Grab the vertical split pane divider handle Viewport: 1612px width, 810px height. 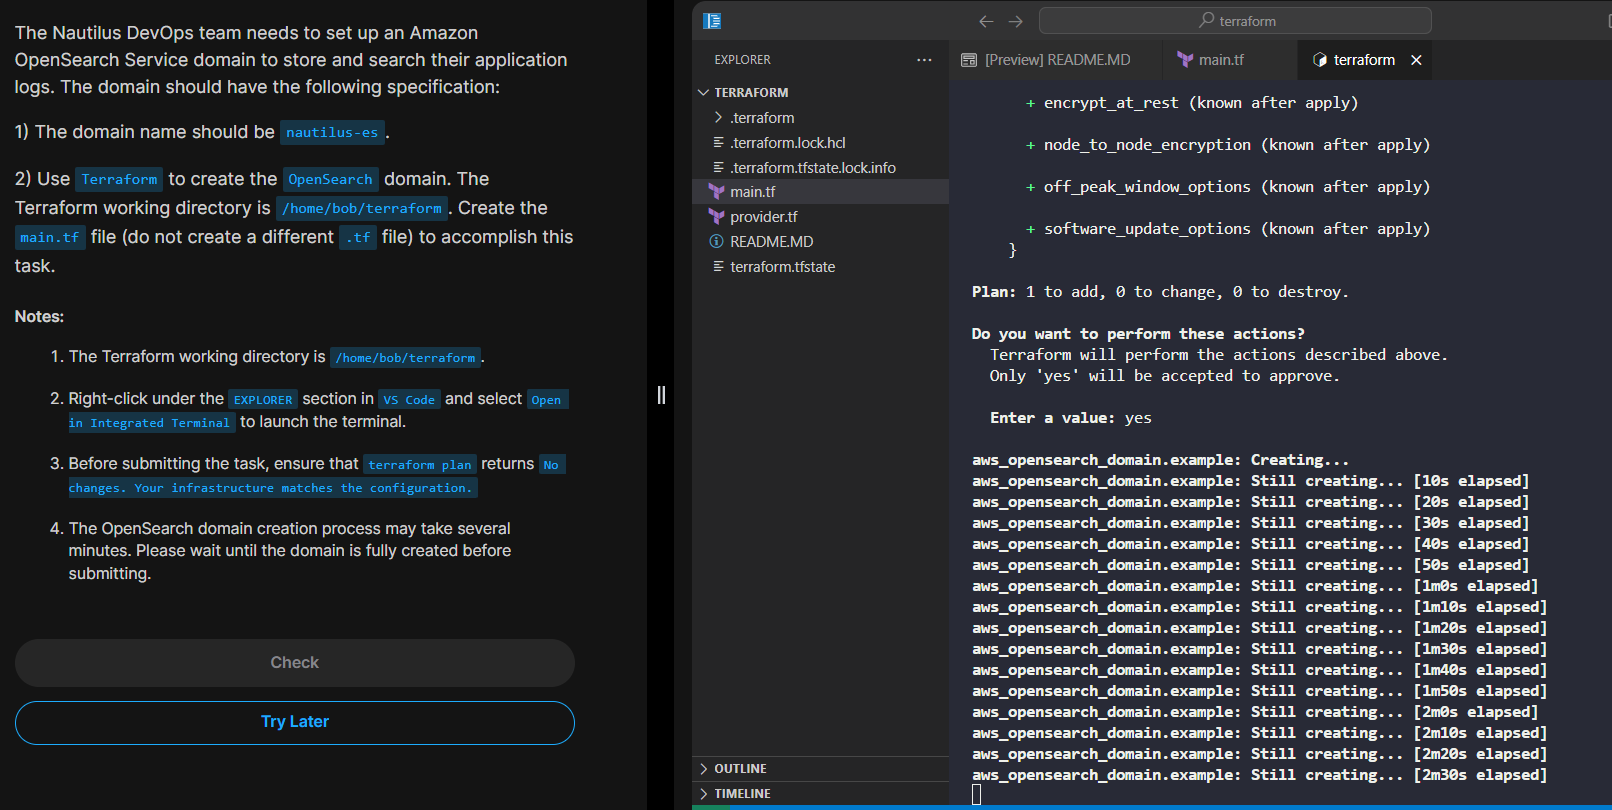point(661,395)
